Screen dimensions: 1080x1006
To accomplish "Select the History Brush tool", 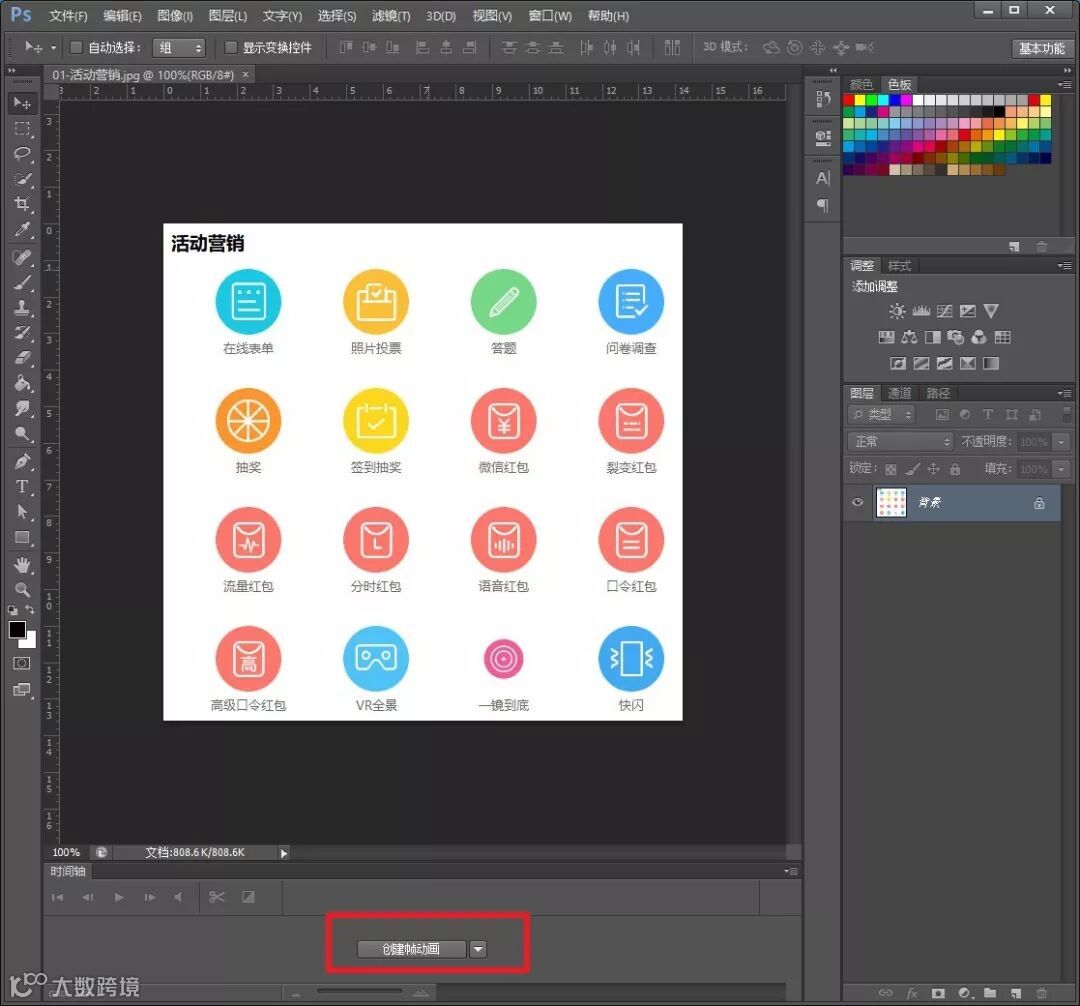I will click(22, 333).
